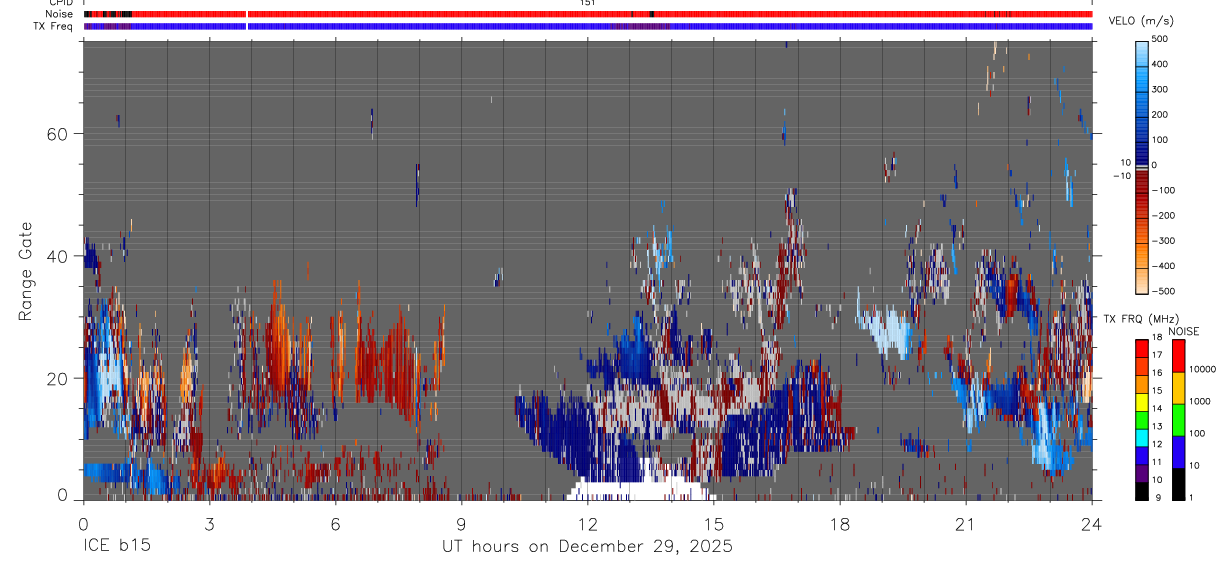The width and height of the screenshot is (1228, 567).
Task: Click the VELO color bar near -300
Action: [x=1142, y=241]
